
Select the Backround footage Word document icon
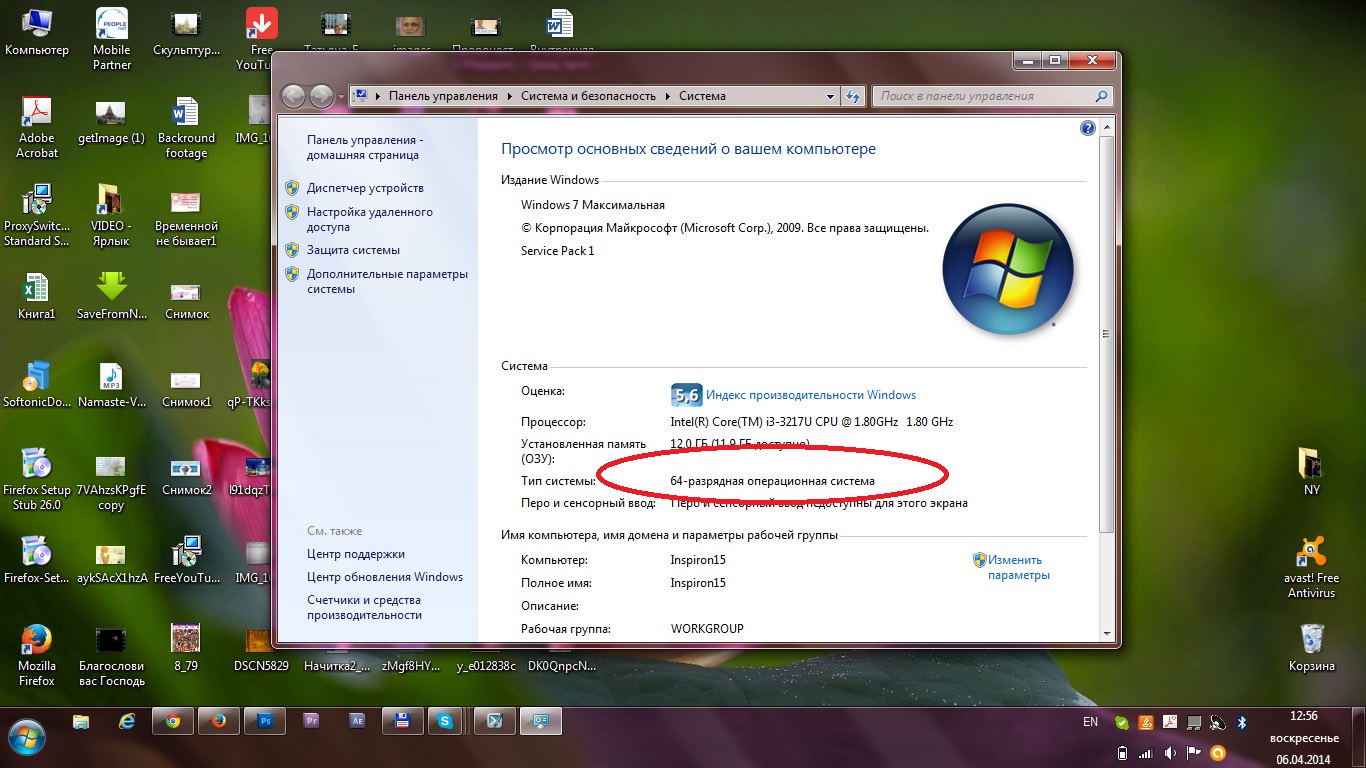pos(186,127)
